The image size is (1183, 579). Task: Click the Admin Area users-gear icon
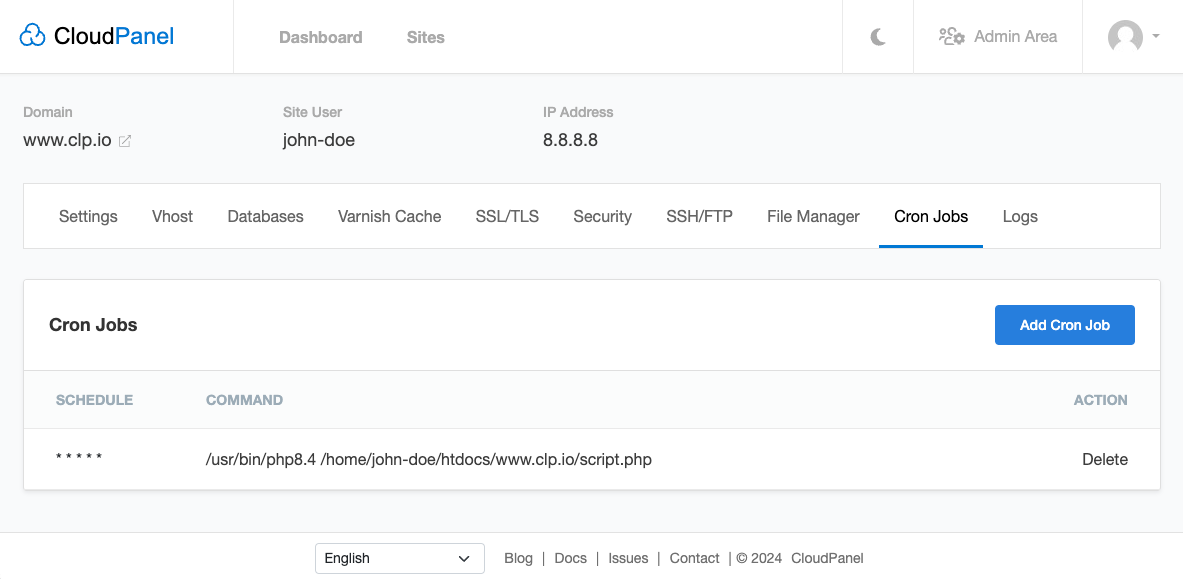click(951, 37)
